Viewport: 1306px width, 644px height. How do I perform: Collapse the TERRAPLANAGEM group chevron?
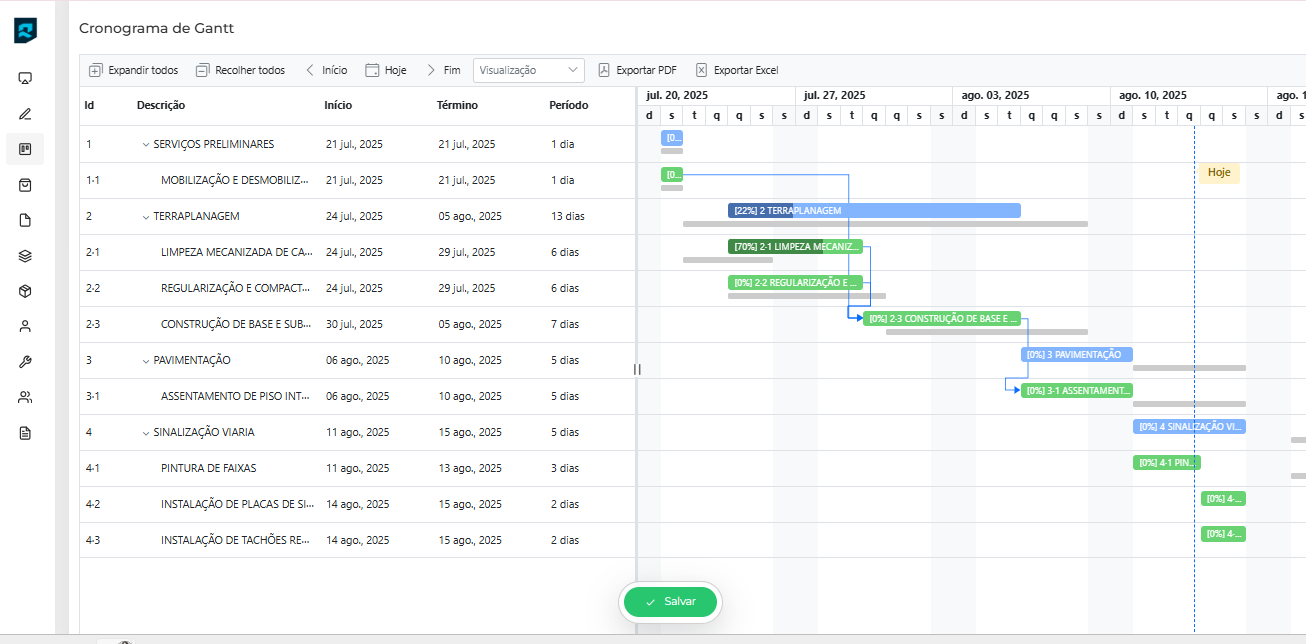tap(145, 216)
